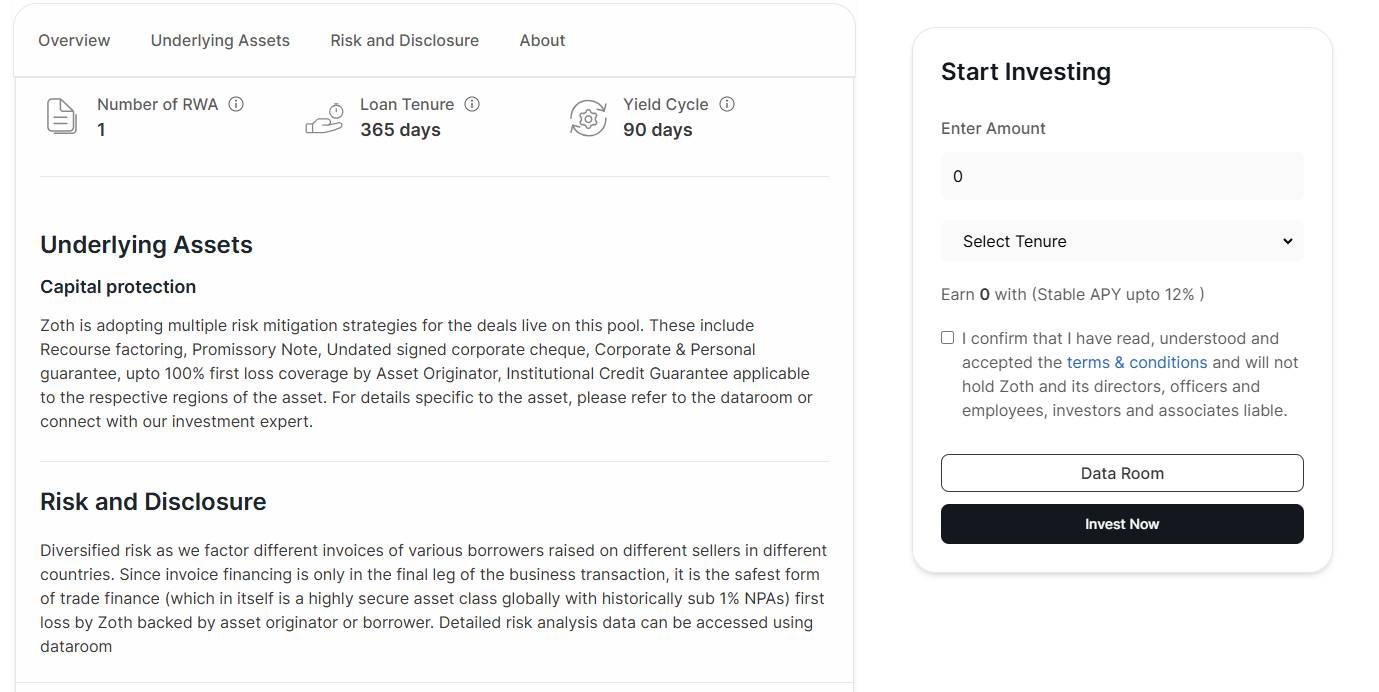Show info icon beside Loan Tenure
The width and height of the screenshot is (1379, 692).
472,104
